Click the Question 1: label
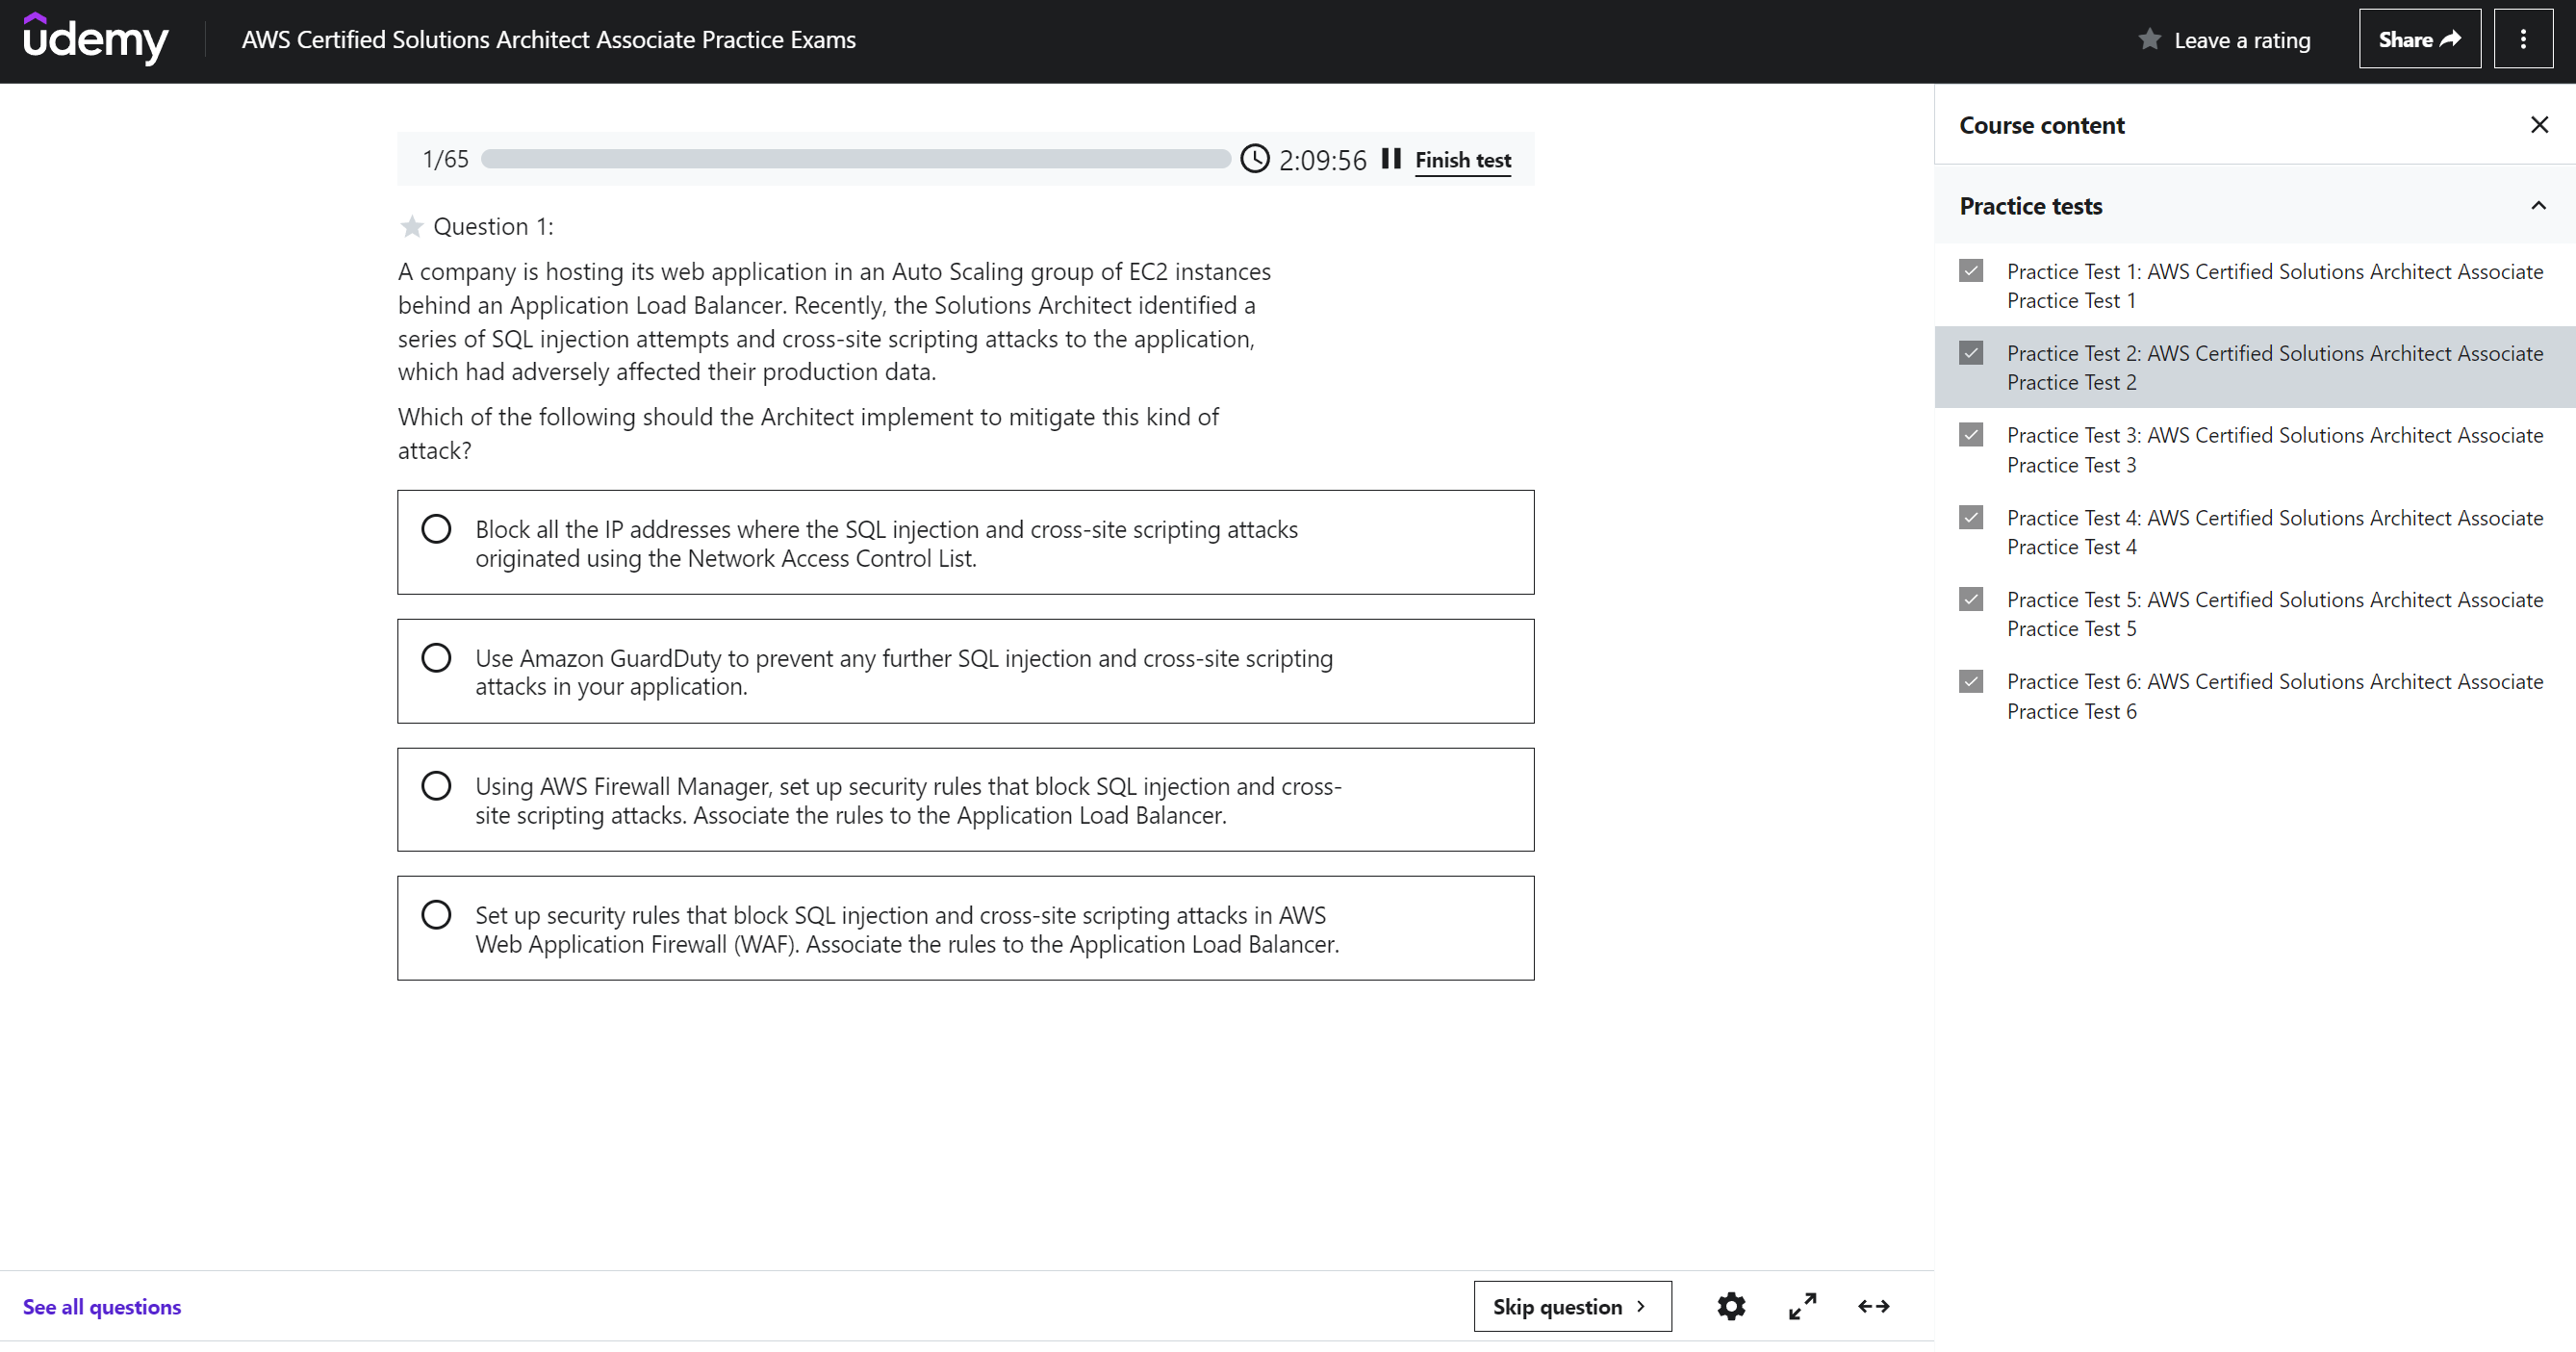The image size is (2576, 1352). pos(493,227)
